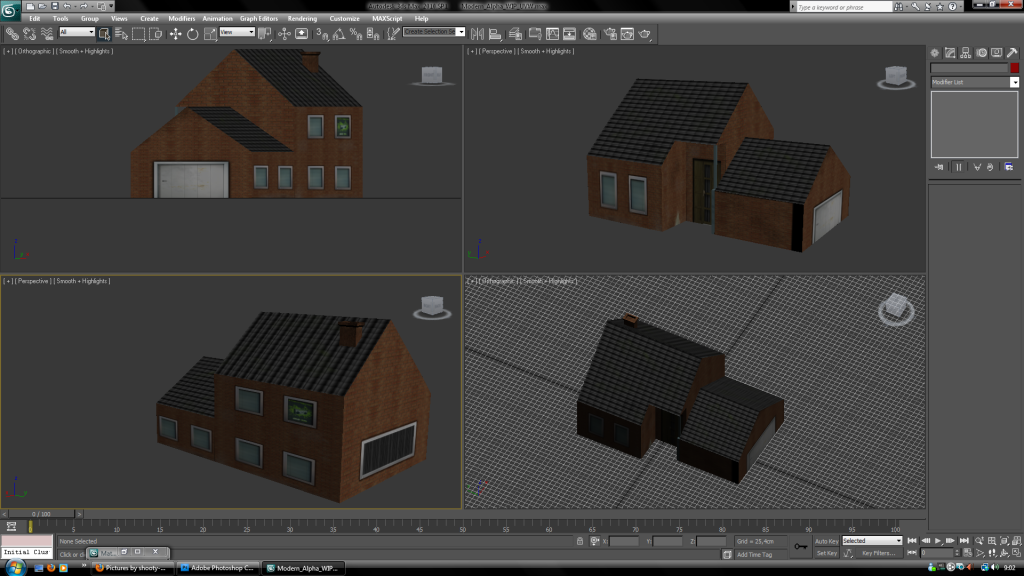The width and height of the screenshot is (1024, 576).
Task: Click the Key Filters button
Action: [x=877, y=553]
